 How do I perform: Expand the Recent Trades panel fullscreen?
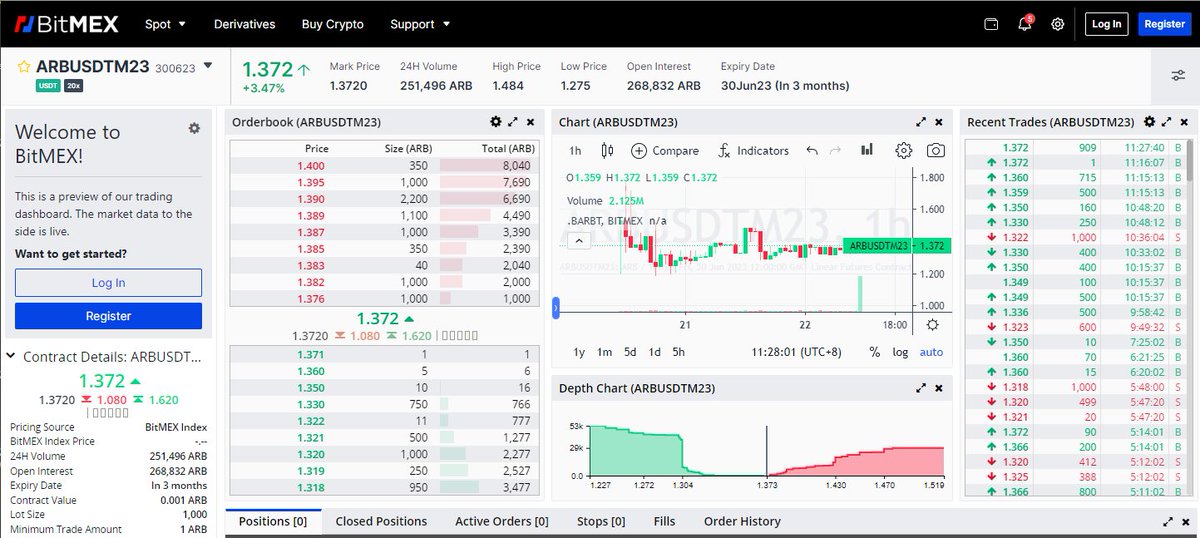(x=1166, y=122)
